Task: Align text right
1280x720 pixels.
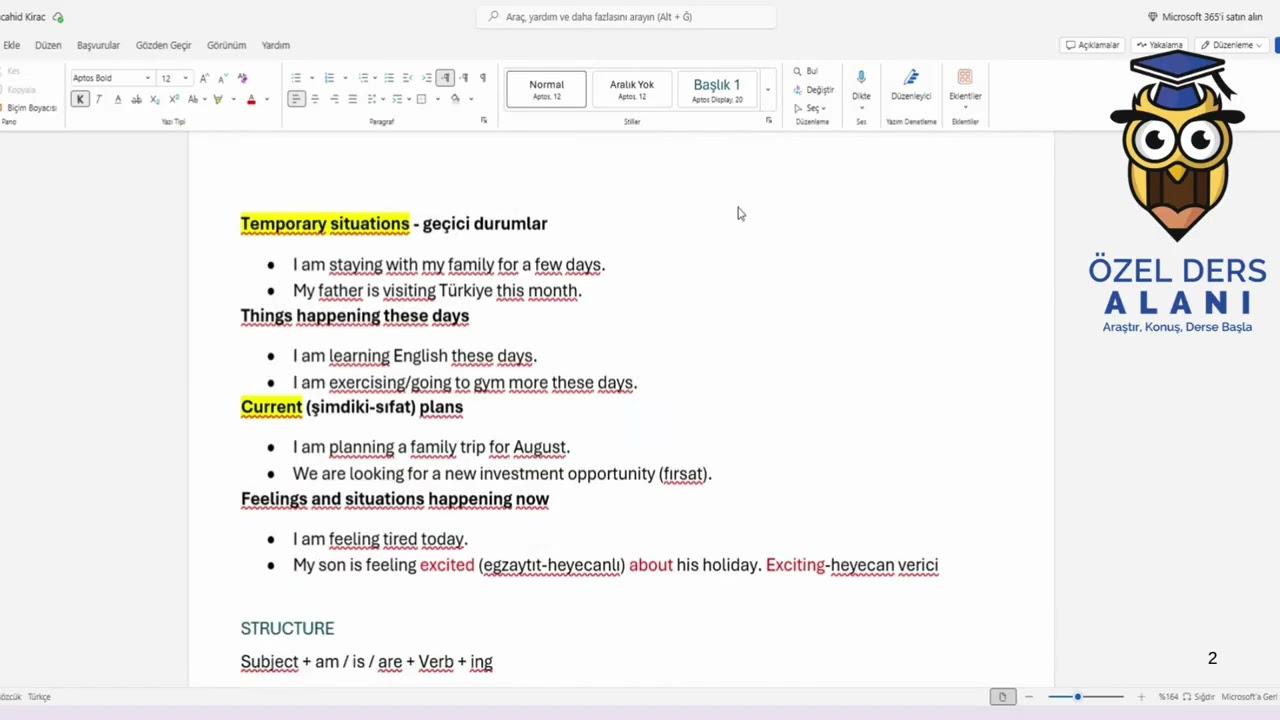Action: click(x=334, y=99)
